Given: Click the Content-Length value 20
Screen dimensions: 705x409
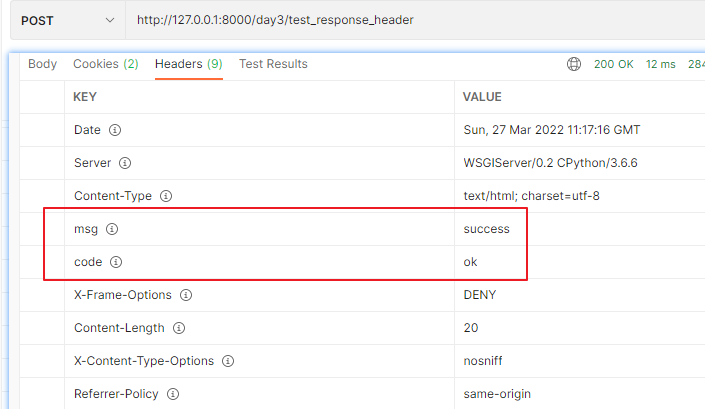Looking at the screenshot, I should 471,328.
